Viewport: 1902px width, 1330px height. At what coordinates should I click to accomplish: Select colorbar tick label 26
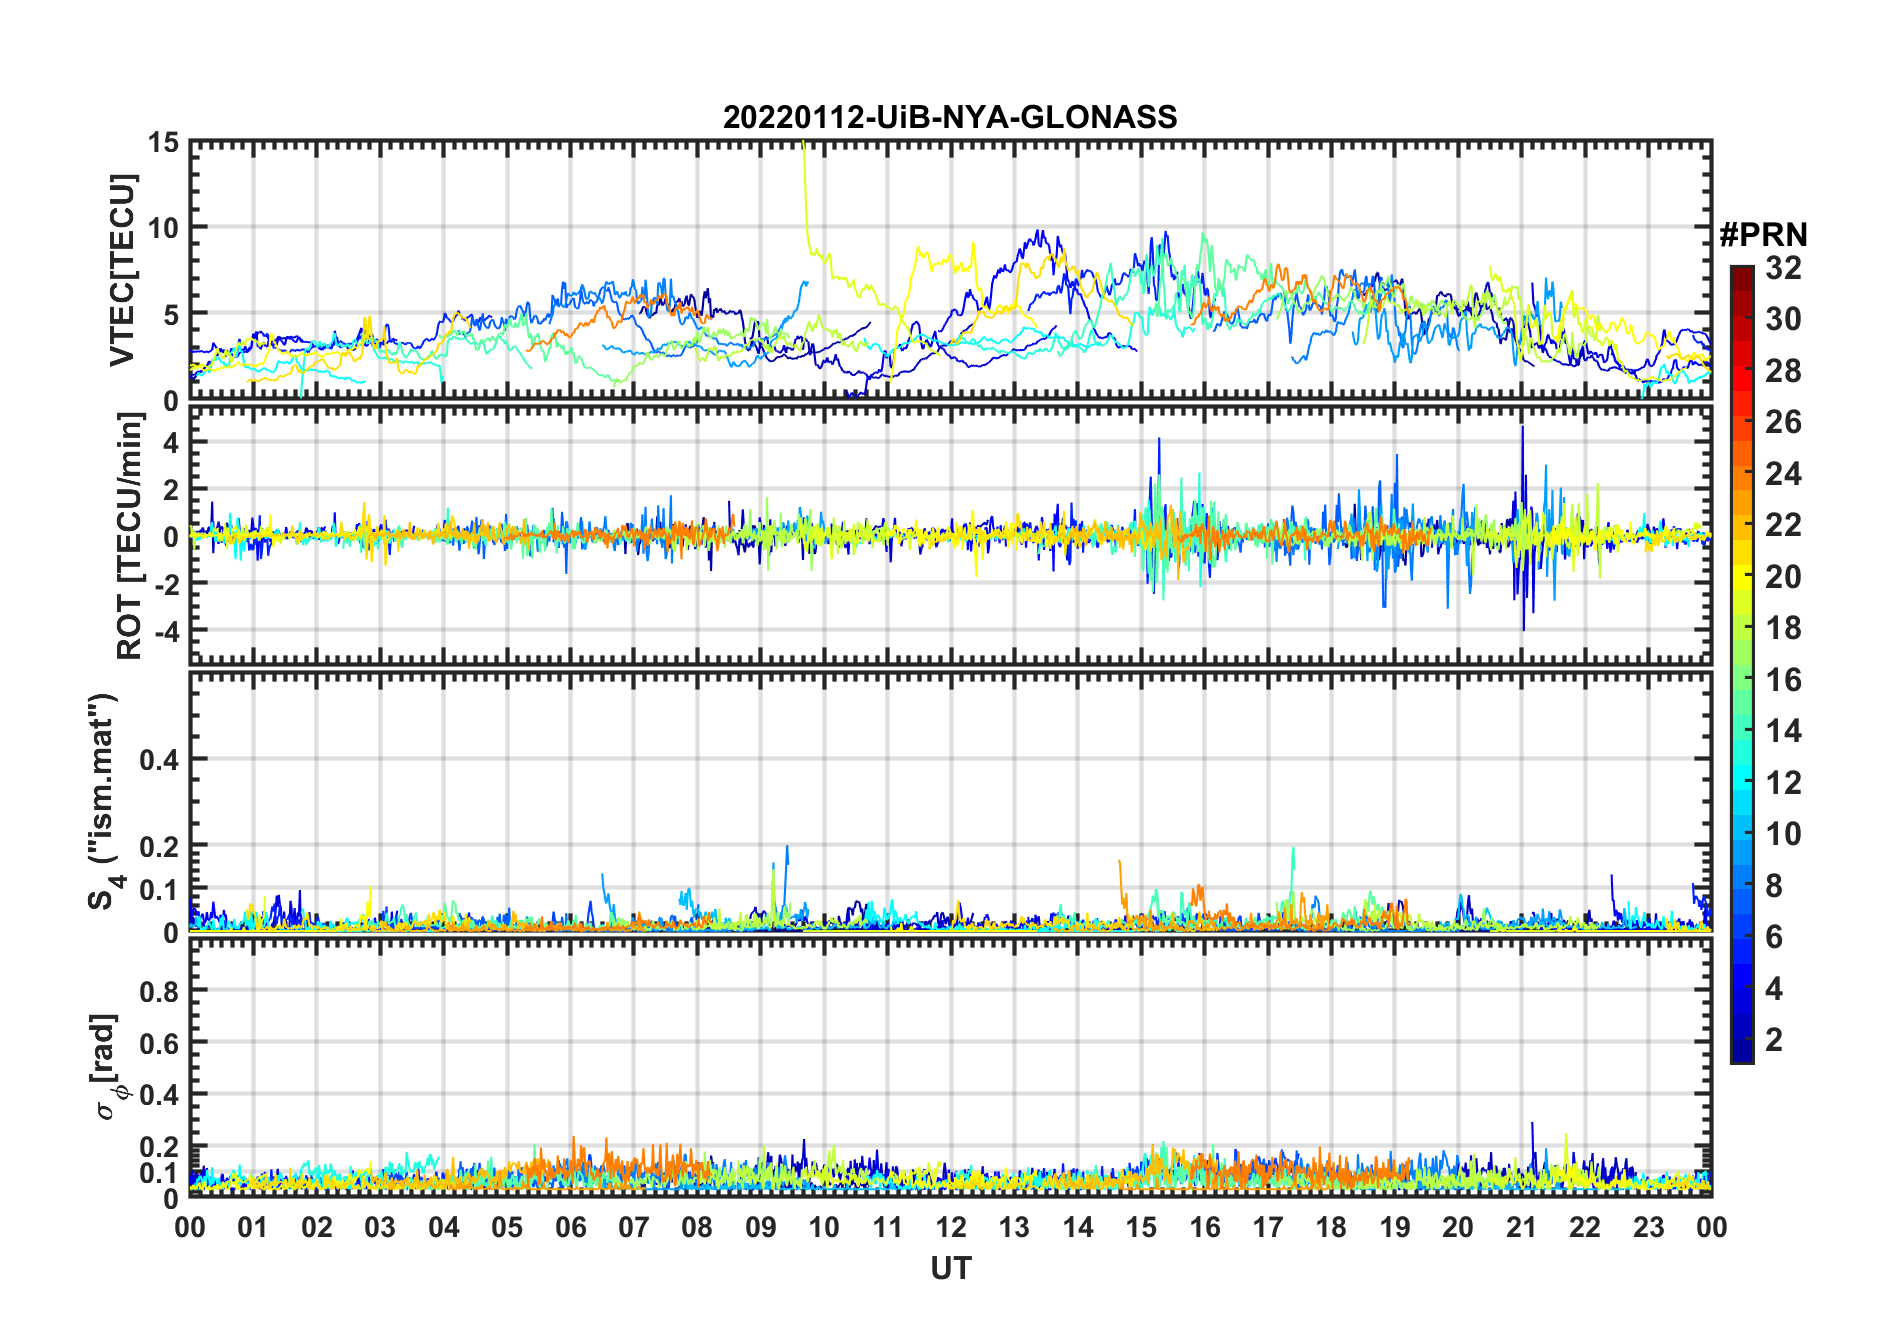click(x=1783, y=422)
